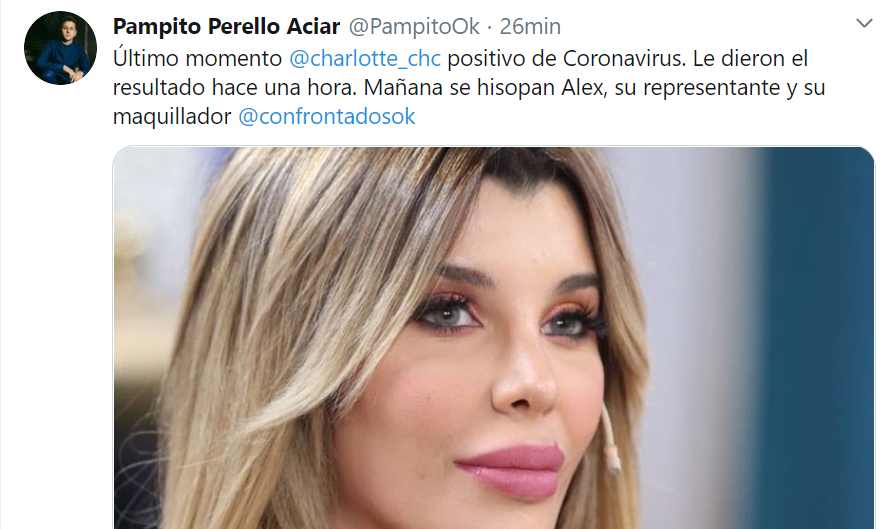This screenshot has width=887, height=529.
Task: Click the word Coronavirus in the tweet
Action: [x=624, y=58]
